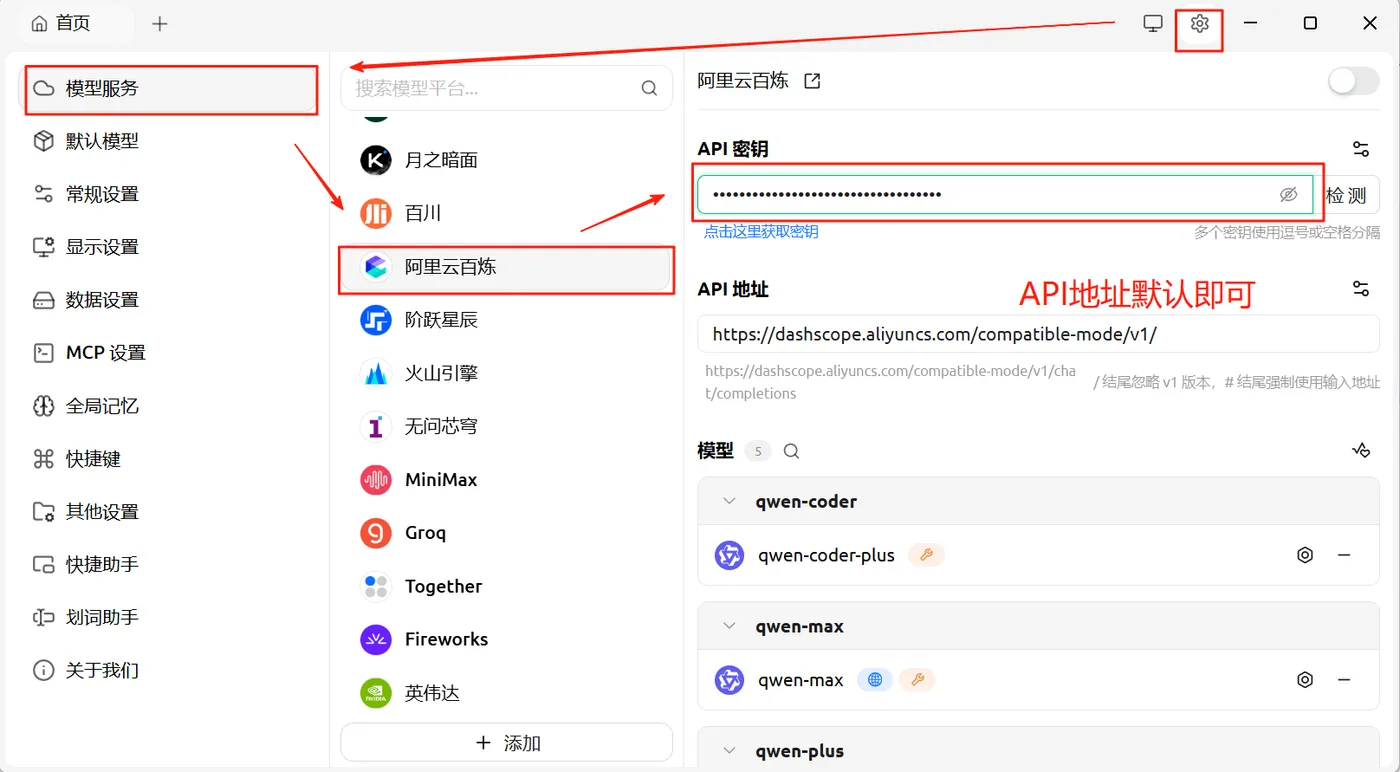This screenshot has height=772, width=1400.
Task: Show the hidden API key
Action: [x=1289, y=194]
